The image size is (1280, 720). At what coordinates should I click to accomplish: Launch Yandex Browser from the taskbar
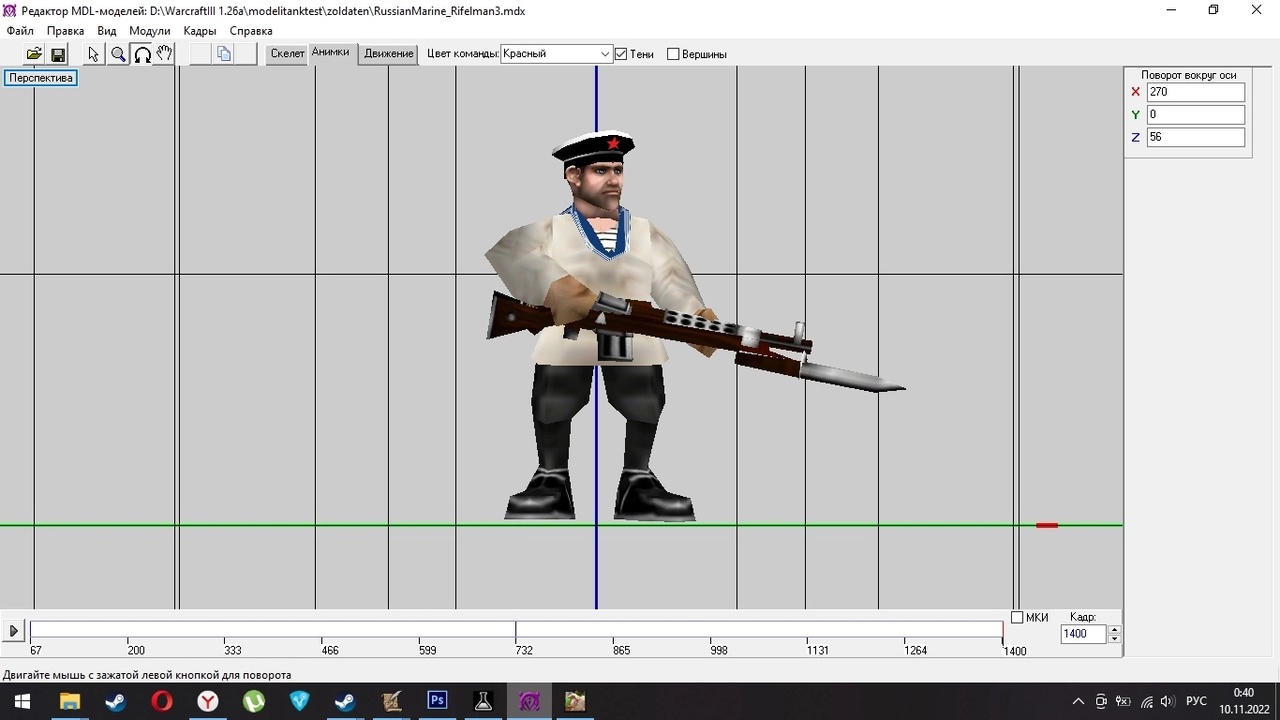tap(207, 701)
